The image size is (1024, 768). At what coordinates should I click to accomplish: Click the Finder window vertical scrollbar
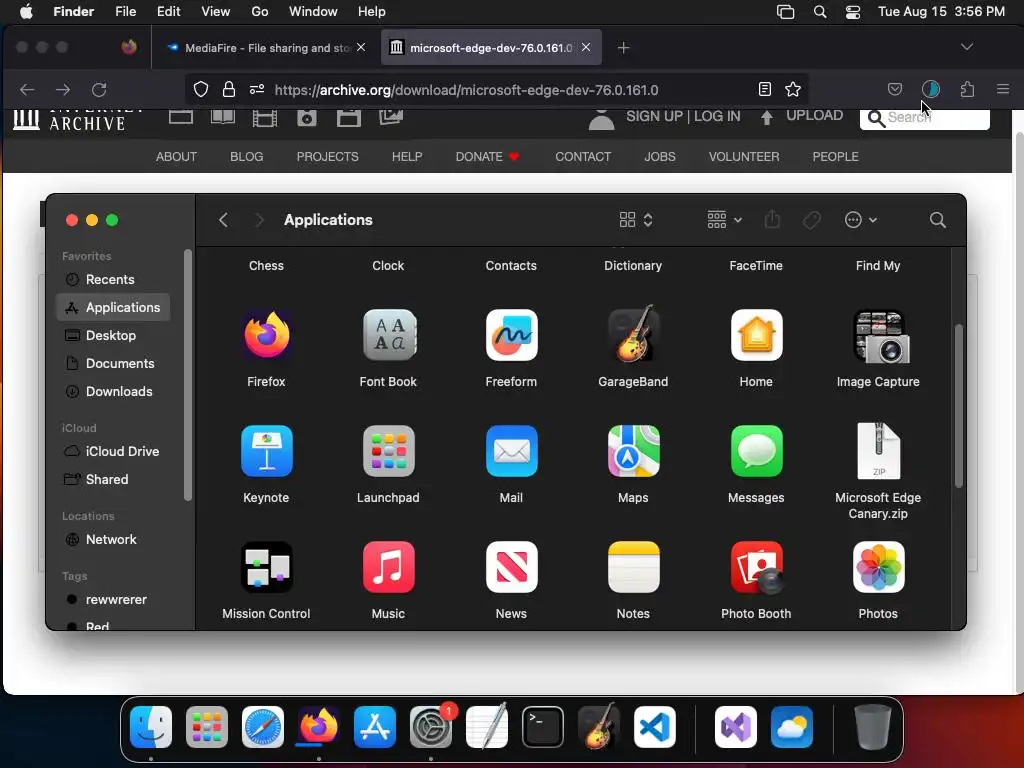[x=959, y=406]
